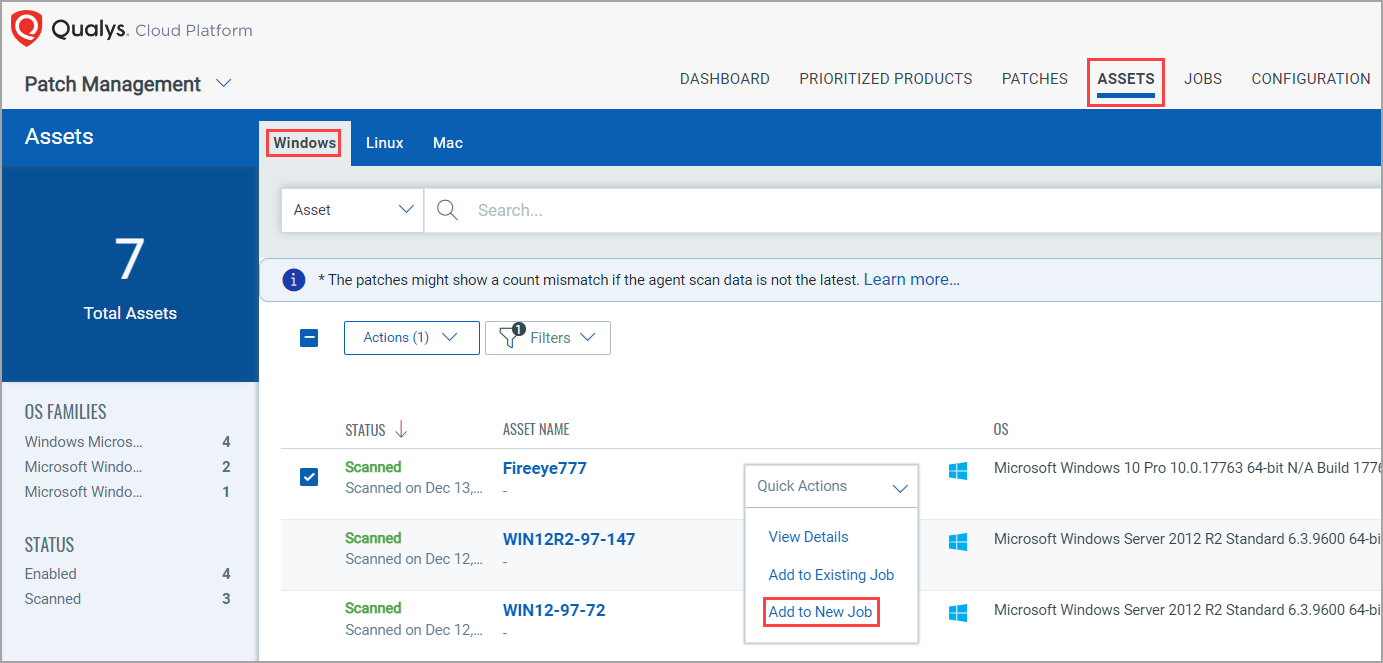Click the STATUS column header text
Screen dimensions: 1383x663
pyautogui.click(x=365, y=430)
